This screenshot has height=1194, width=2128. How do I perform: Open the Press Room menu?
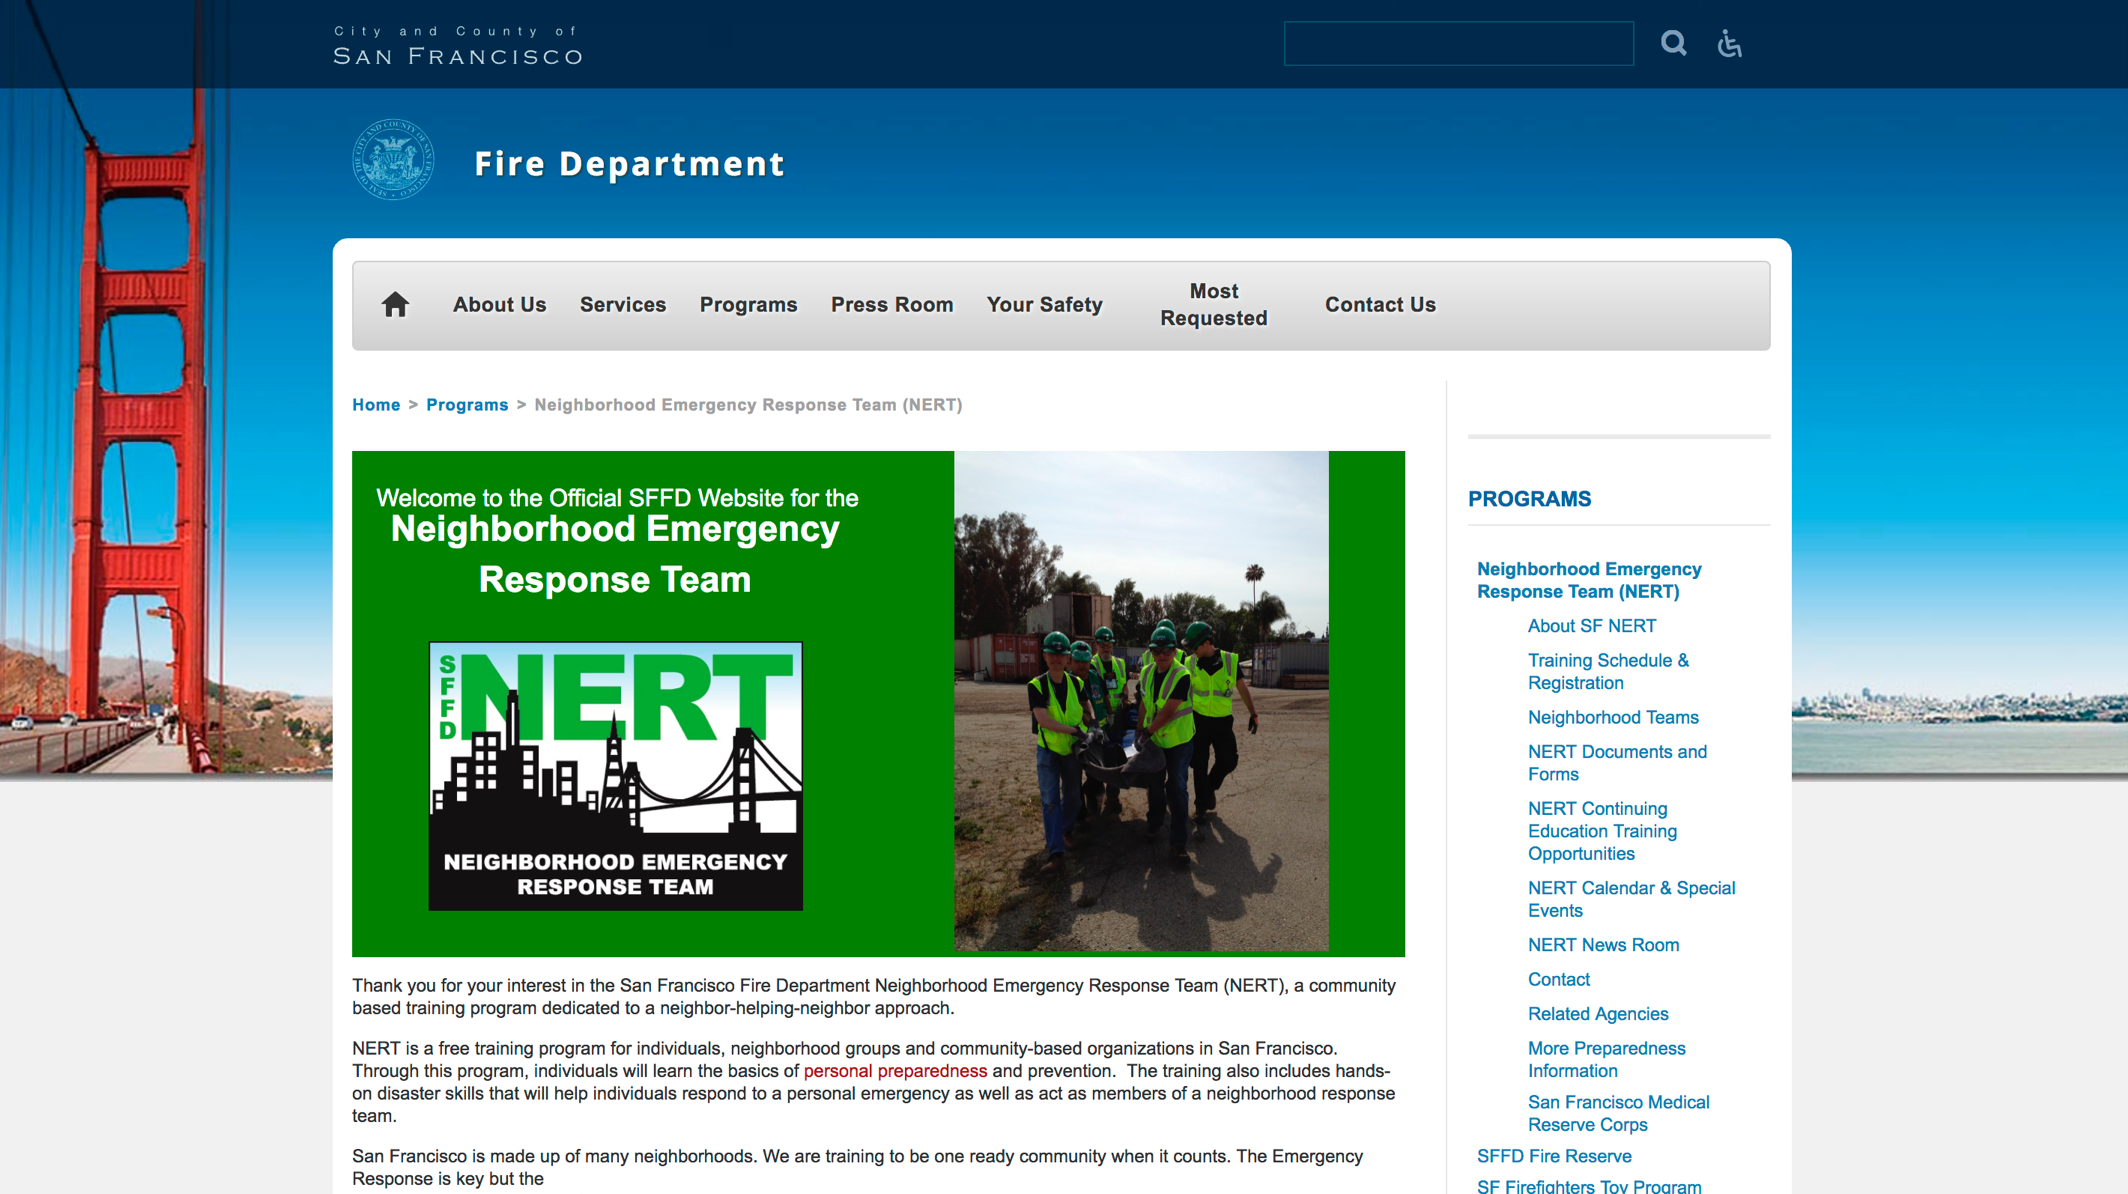tap(892, 305)
